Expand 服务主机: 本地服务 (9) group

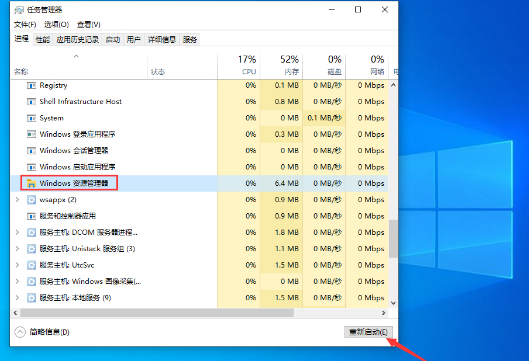17,298
